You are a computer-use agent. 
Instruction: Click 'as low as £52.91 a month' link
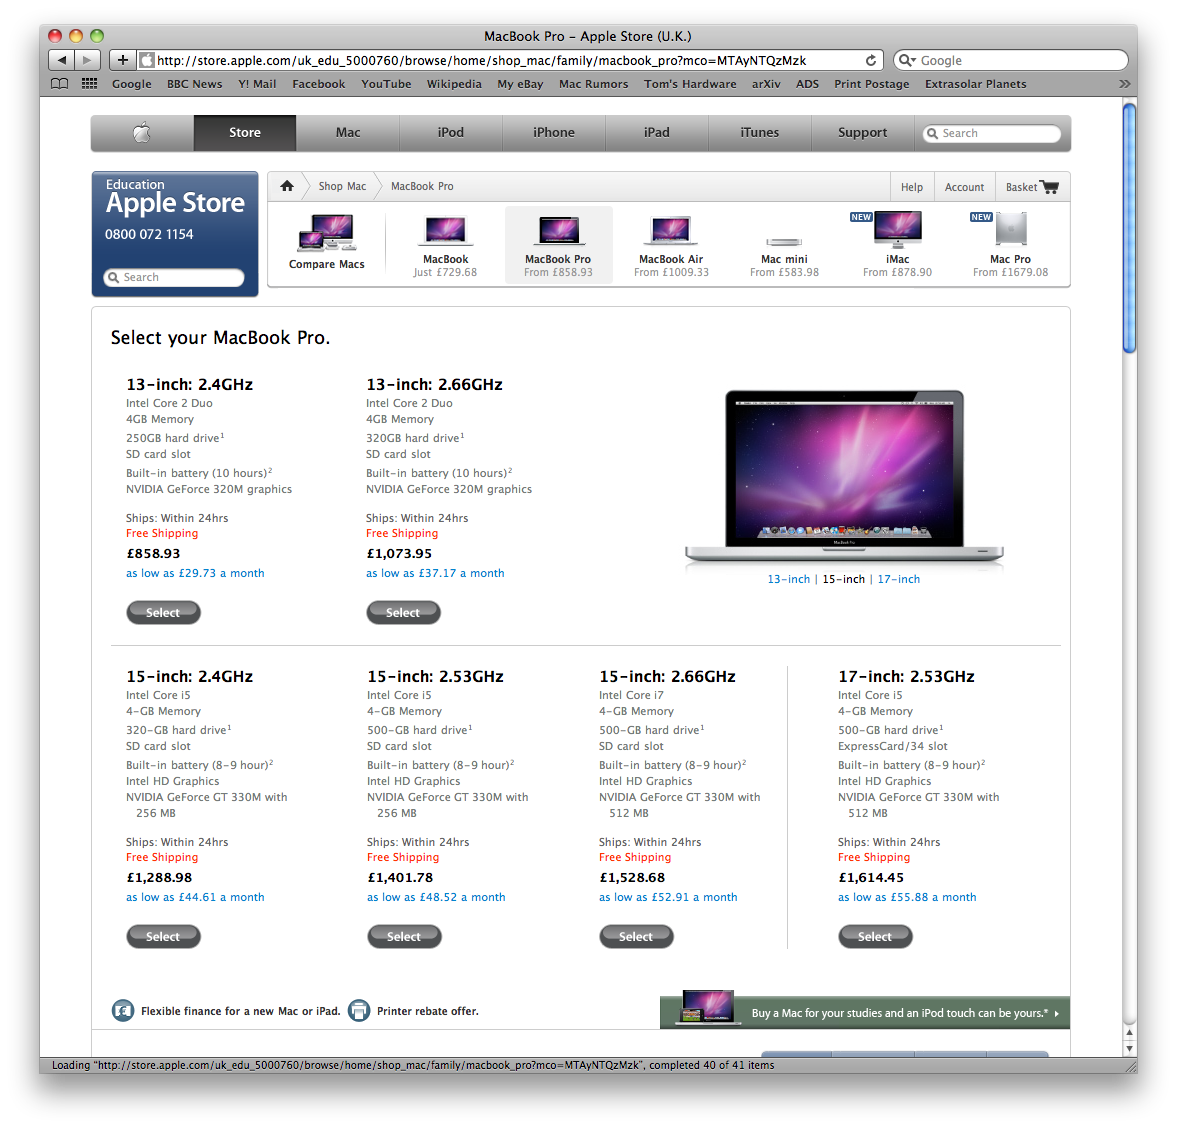click(x=668, y=898)
